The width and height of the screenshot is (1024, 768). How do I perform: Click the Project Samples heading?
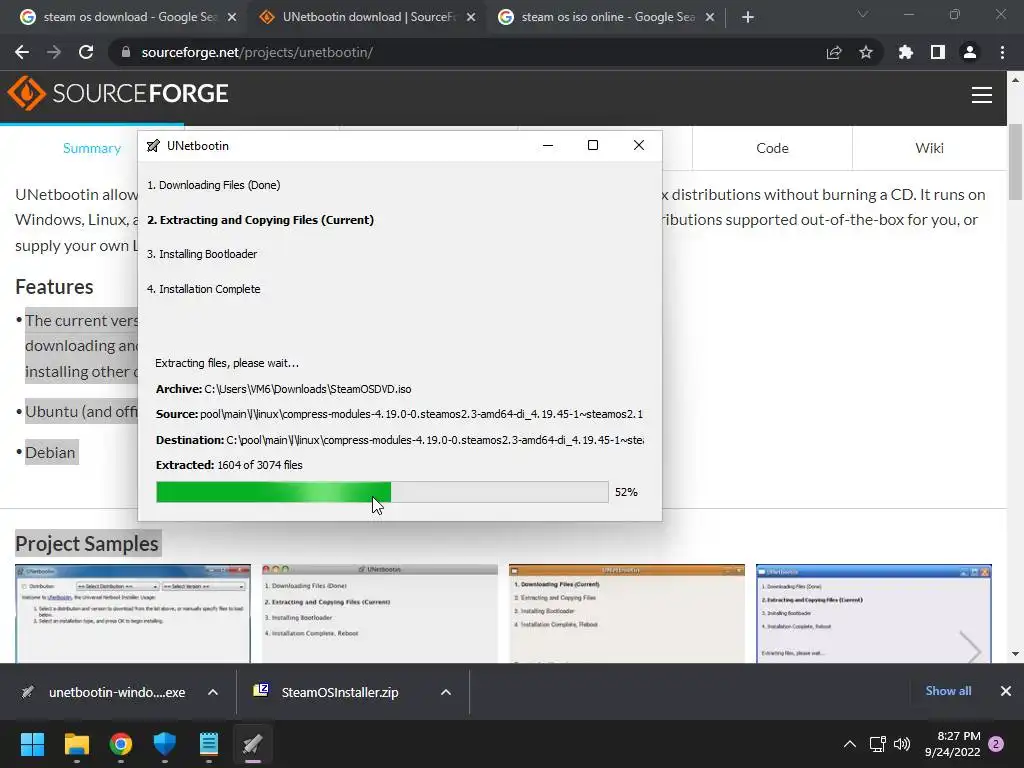click(x=87, y=543)
